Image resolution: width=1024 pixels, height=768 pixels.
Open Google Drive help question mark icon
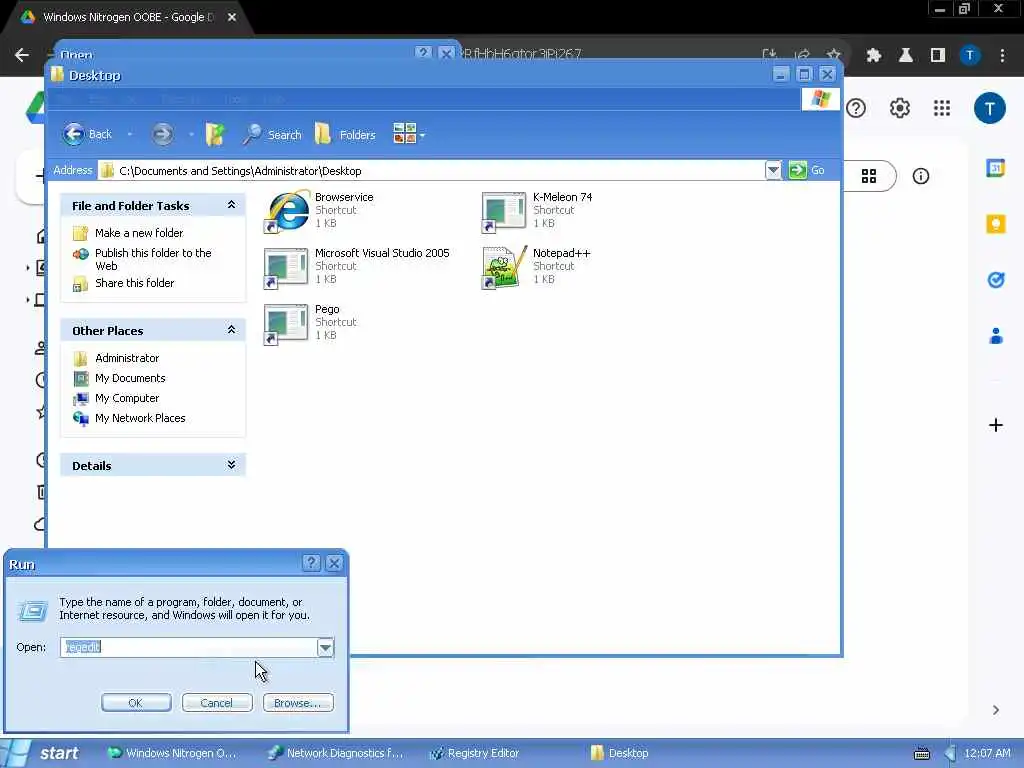tap(856, 108)
